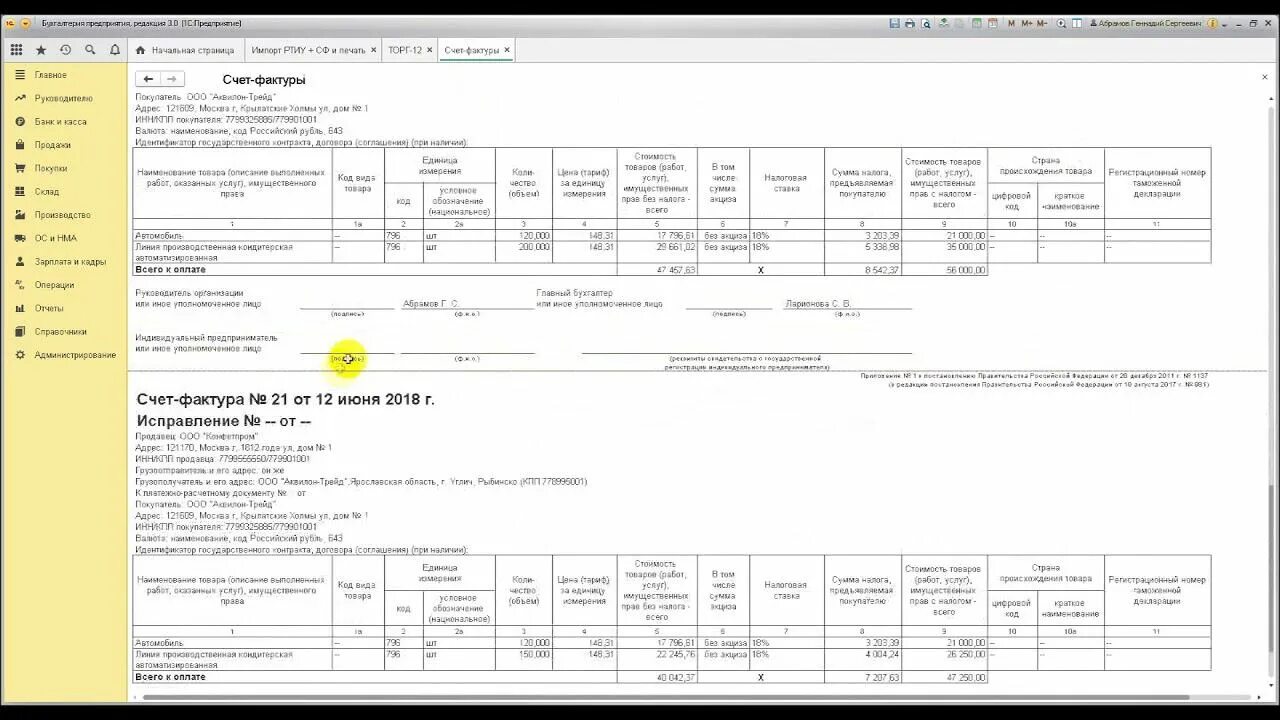Open the Покупки section
This screenshot has height=720, width=1280.
(x=51, y=168)
